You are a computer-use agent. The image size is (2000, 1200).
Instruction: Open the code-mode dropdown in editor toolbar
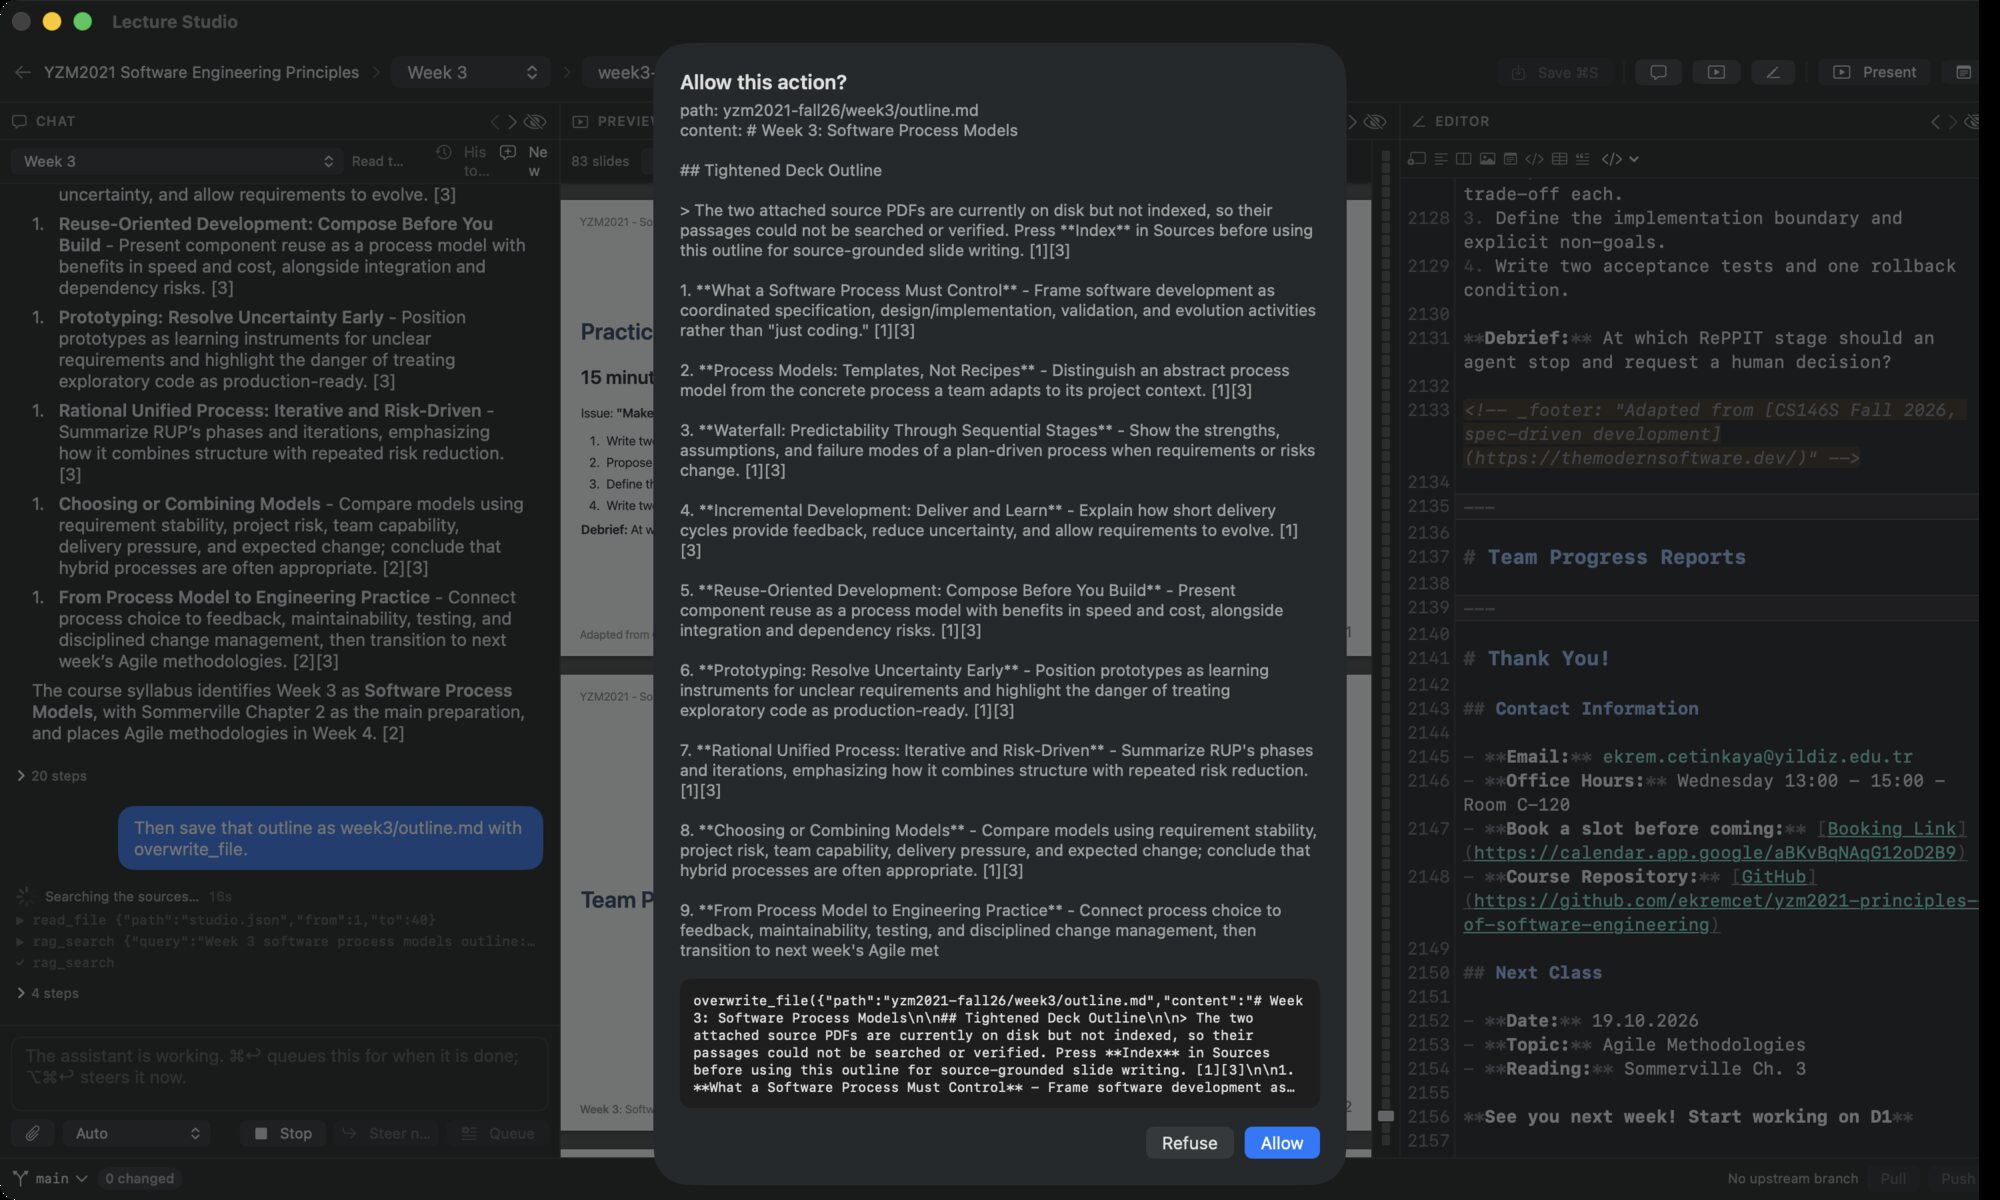click(1621, 159)
